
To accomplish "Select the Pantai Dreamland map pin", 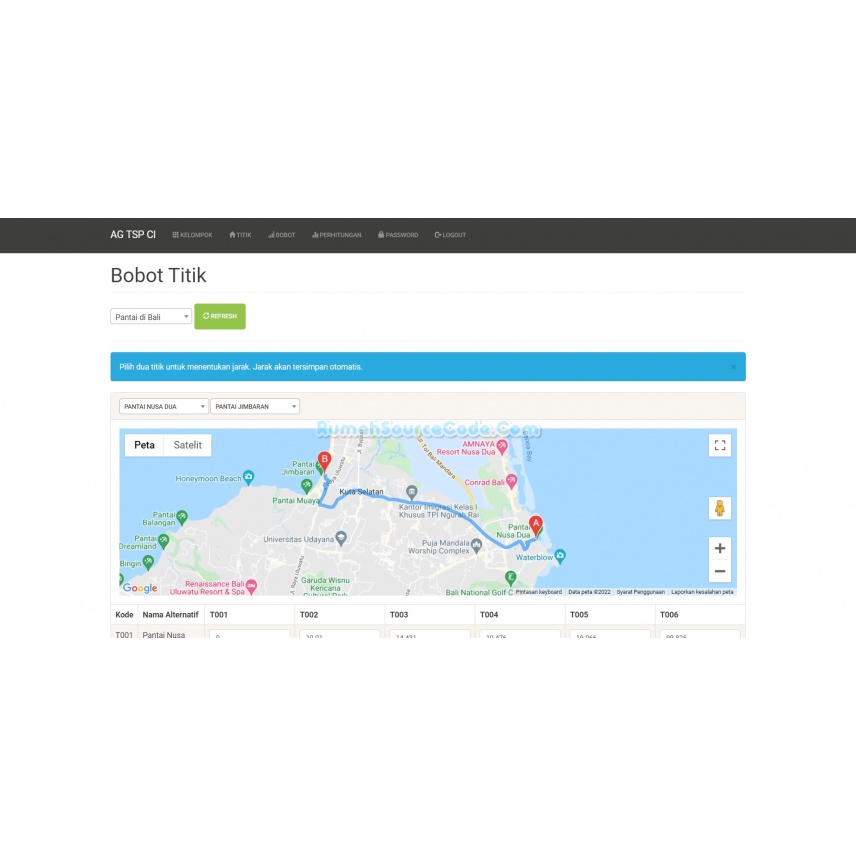I will 163,541.
